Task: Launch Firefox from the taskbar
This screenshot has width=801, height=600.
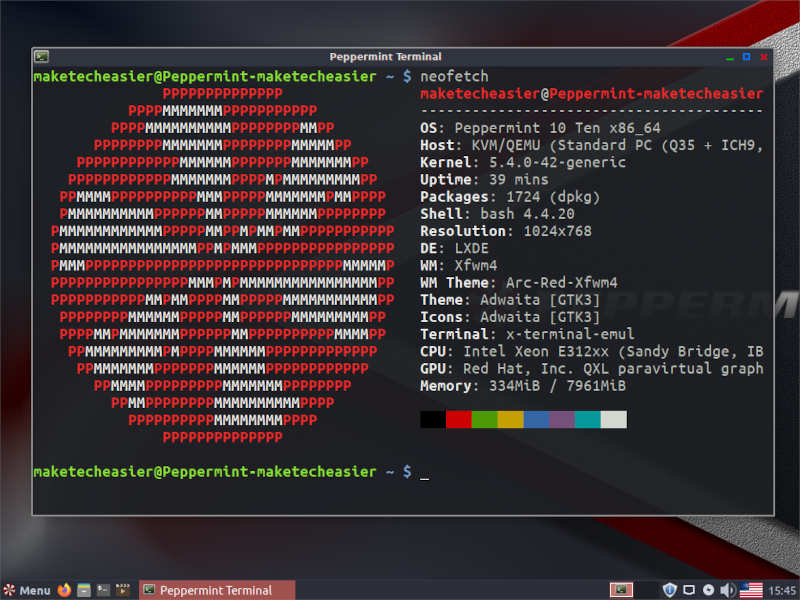Action: tap(63, 590)
